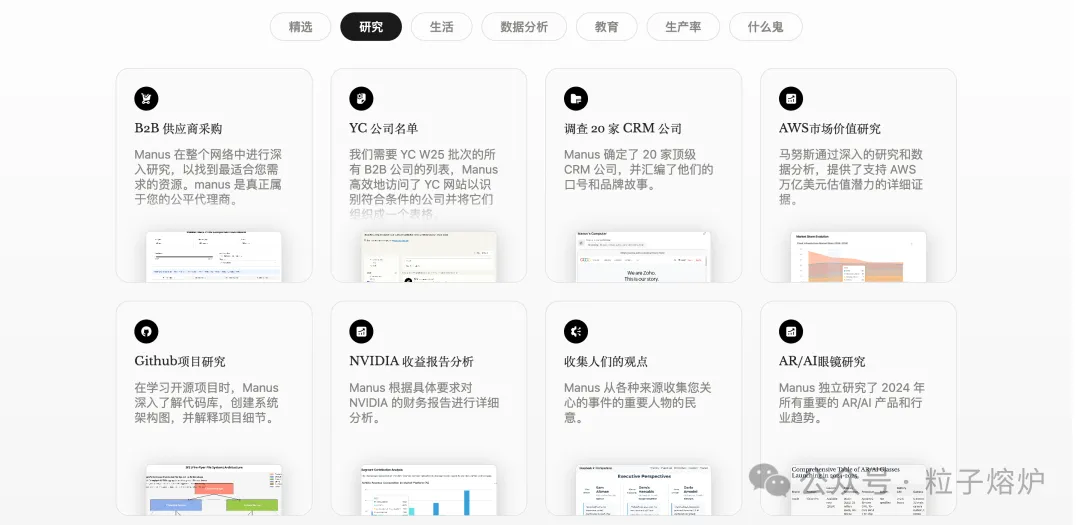Click description text starting Manus 根据具体要求对

[424, 402]
